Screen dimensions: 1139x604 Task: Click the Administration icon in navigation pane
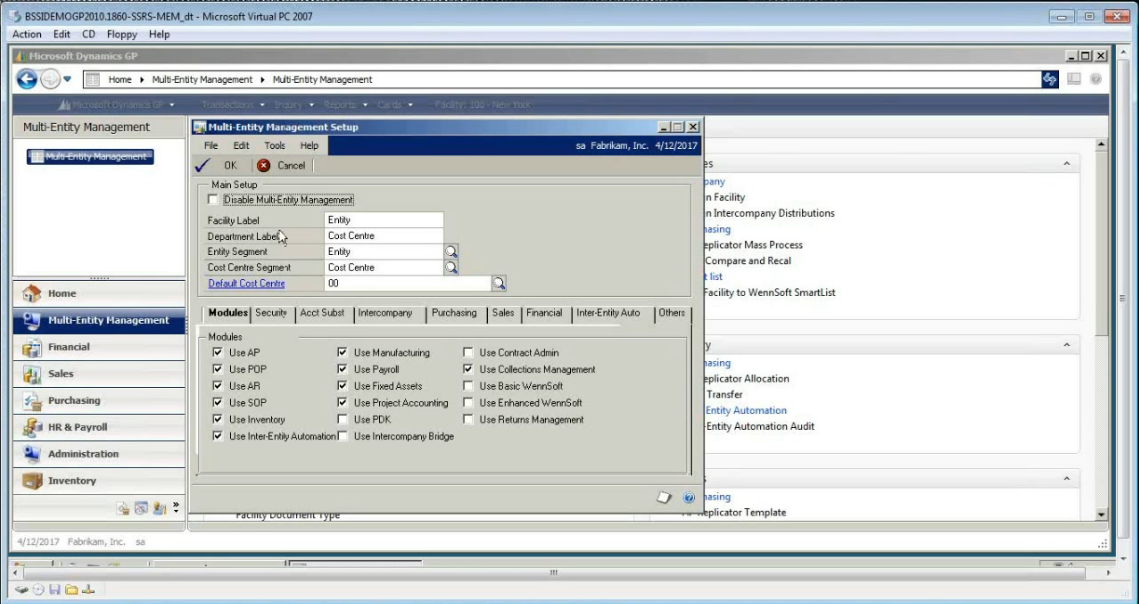(31, 454)
